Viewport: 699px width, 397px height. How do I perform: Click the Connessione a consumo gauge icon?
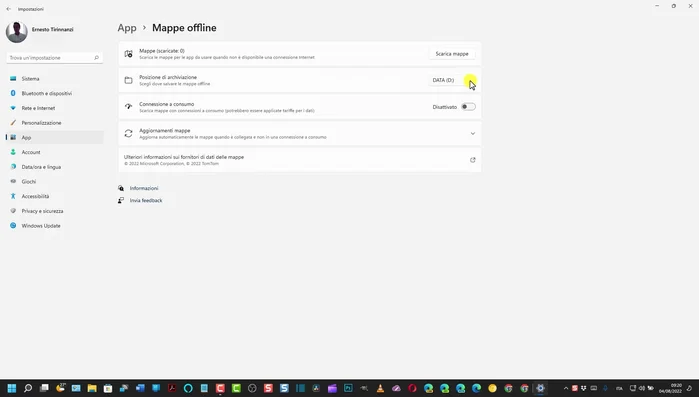click(128, 107)
